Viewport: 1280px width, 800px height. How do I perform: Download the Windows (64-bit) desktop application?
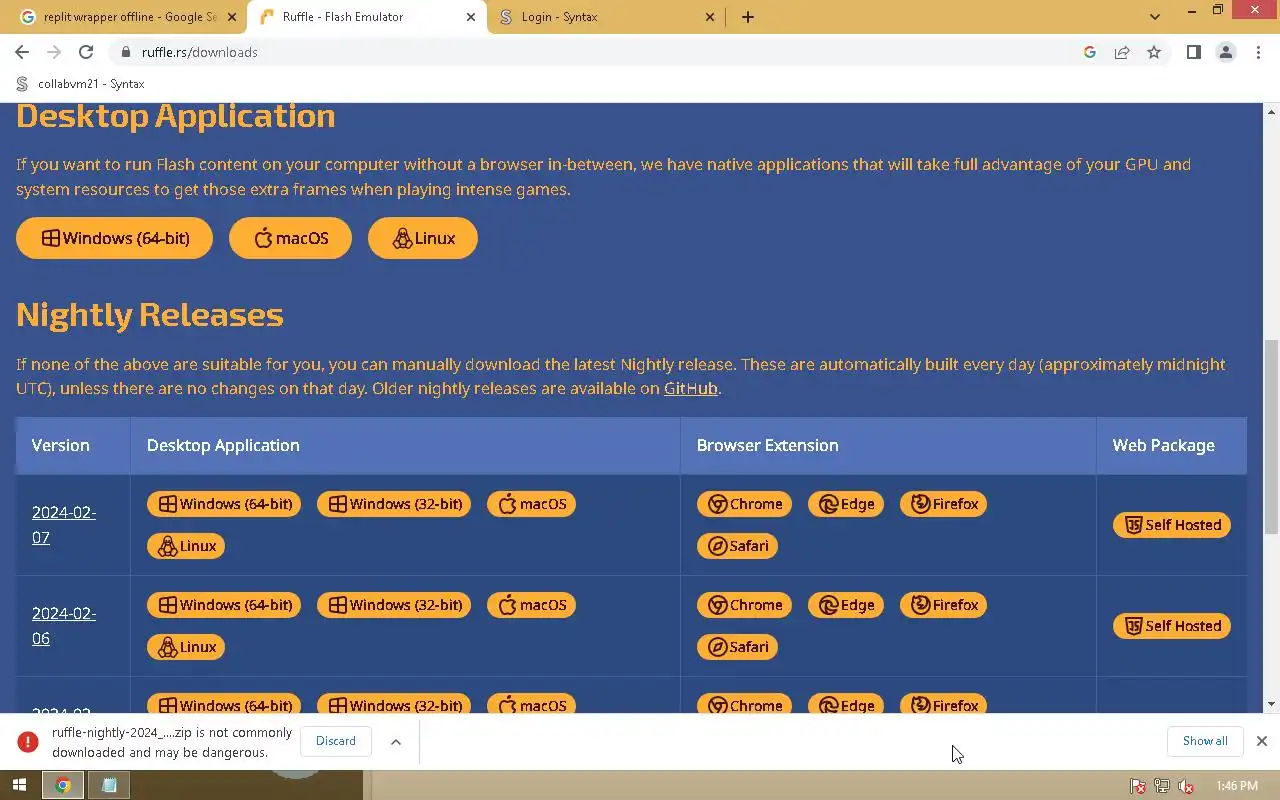(x=114, y=238)
